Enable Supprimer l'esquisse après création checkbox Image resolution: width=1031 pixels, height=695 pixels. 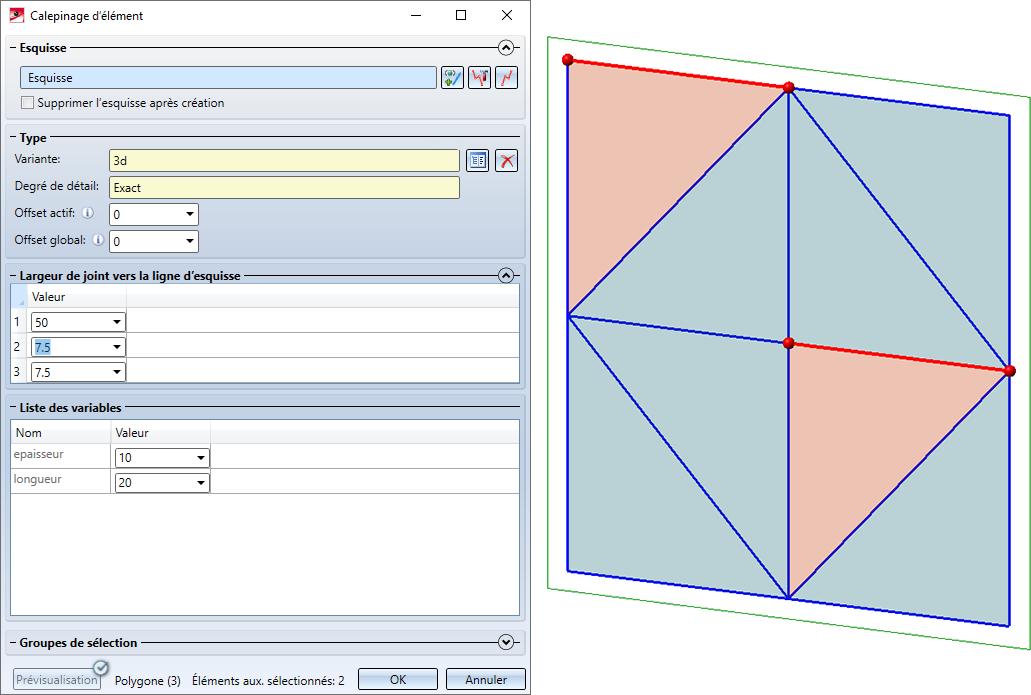click(28, 103)
